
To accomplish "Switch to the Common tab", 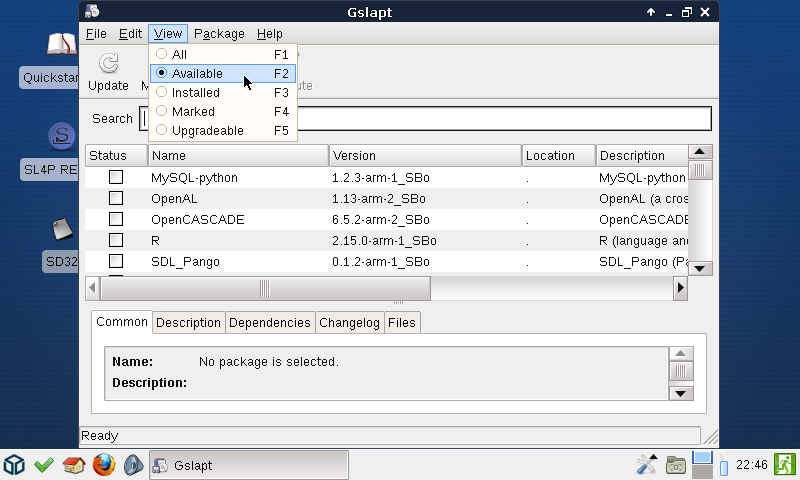I will [122, 322].
